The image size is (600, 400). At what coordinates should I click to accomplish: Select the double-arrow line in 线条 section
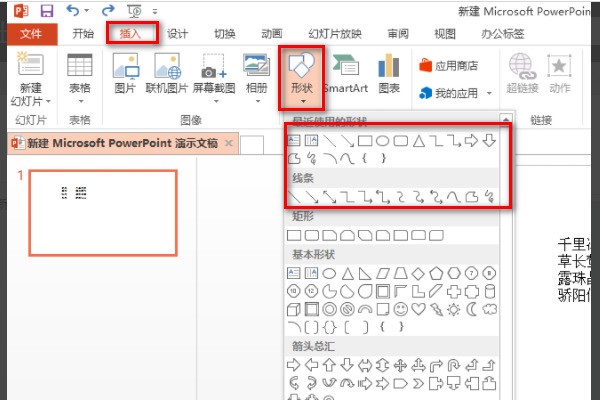point(329,197)
